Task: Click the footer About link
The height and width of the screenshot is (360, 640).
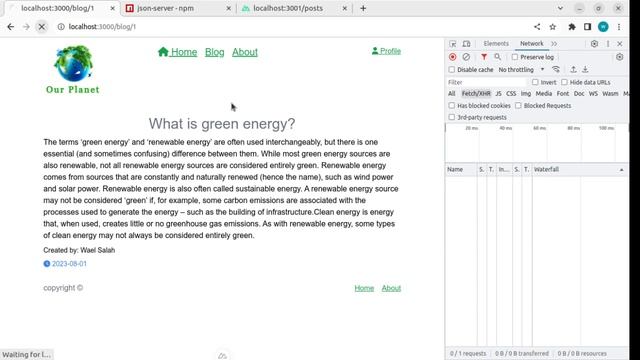Action: tap(391, 288)
